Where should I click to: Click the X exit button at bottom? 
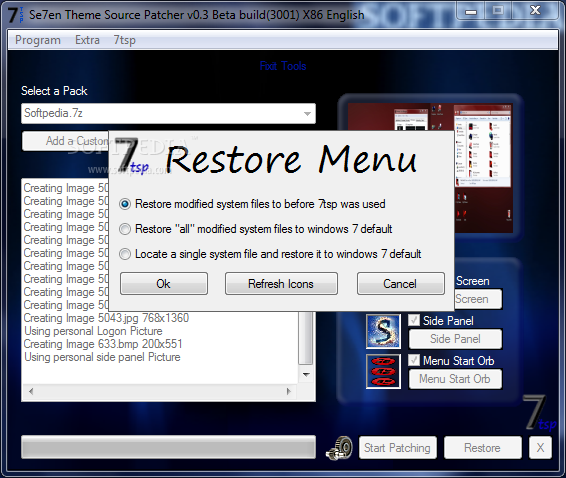(540, 448)
